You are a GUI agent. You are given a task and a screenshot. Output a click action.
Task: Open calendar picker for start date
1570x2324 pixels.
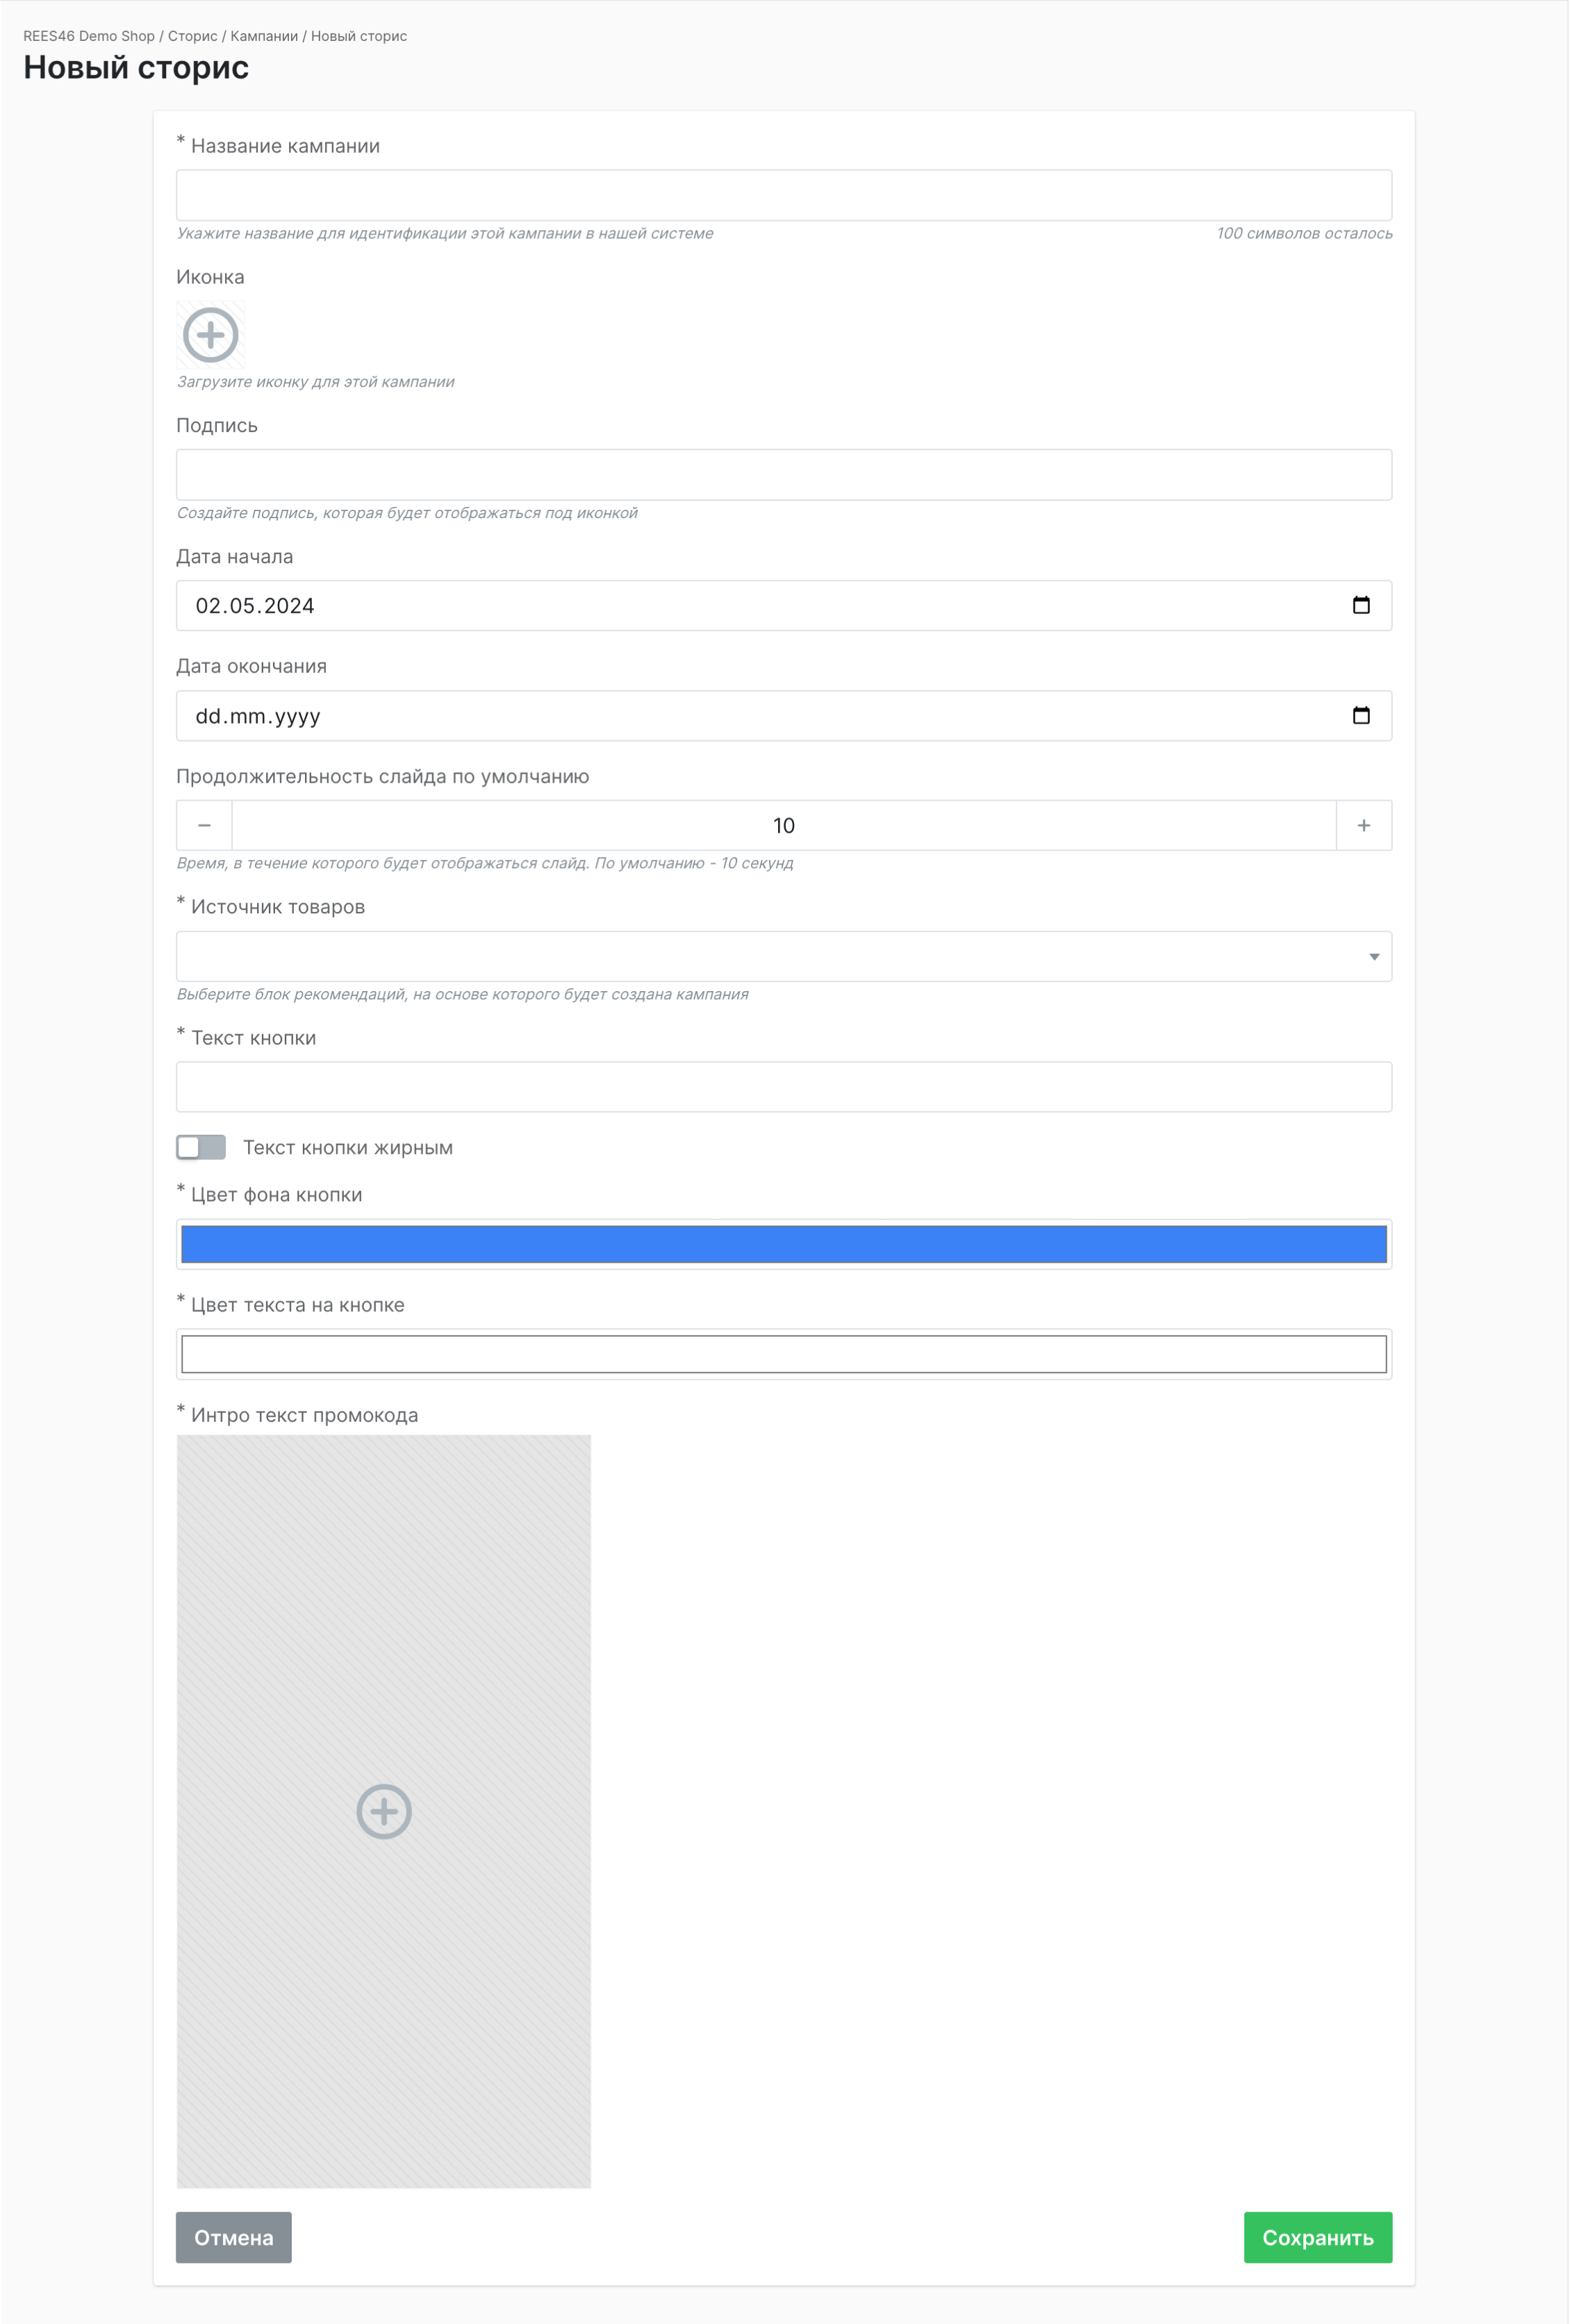click(1360, 605)
